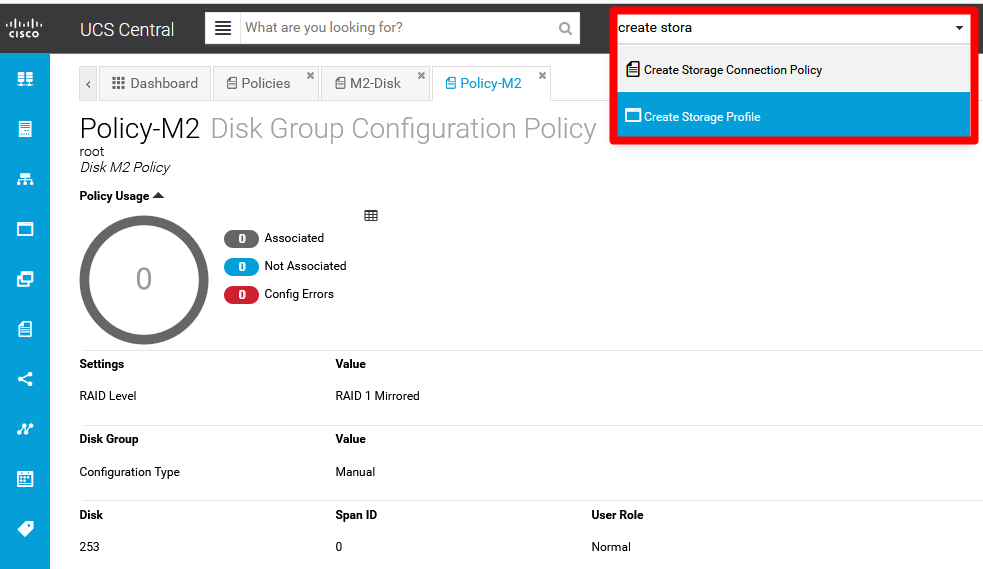Click disk number '253'

[90, 546]
